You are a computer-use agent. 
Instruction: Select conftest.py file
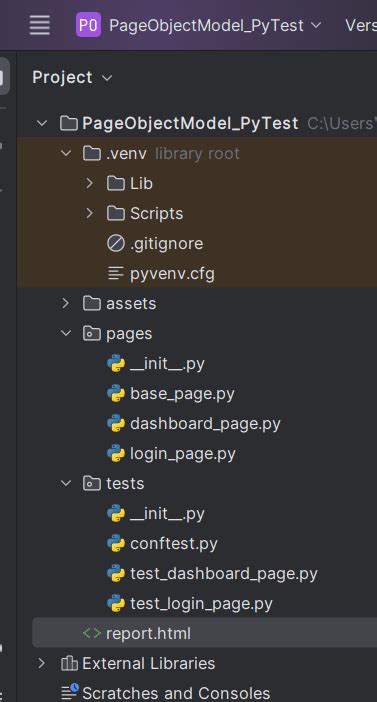click(174, 544)
